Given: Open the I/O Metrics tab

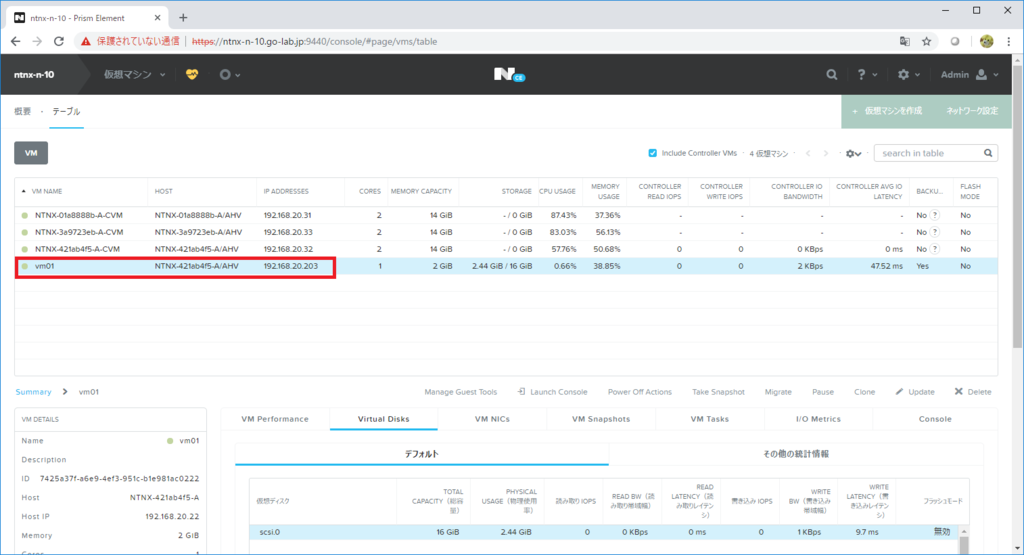Looking at the screenshot, I should point(818,419).
